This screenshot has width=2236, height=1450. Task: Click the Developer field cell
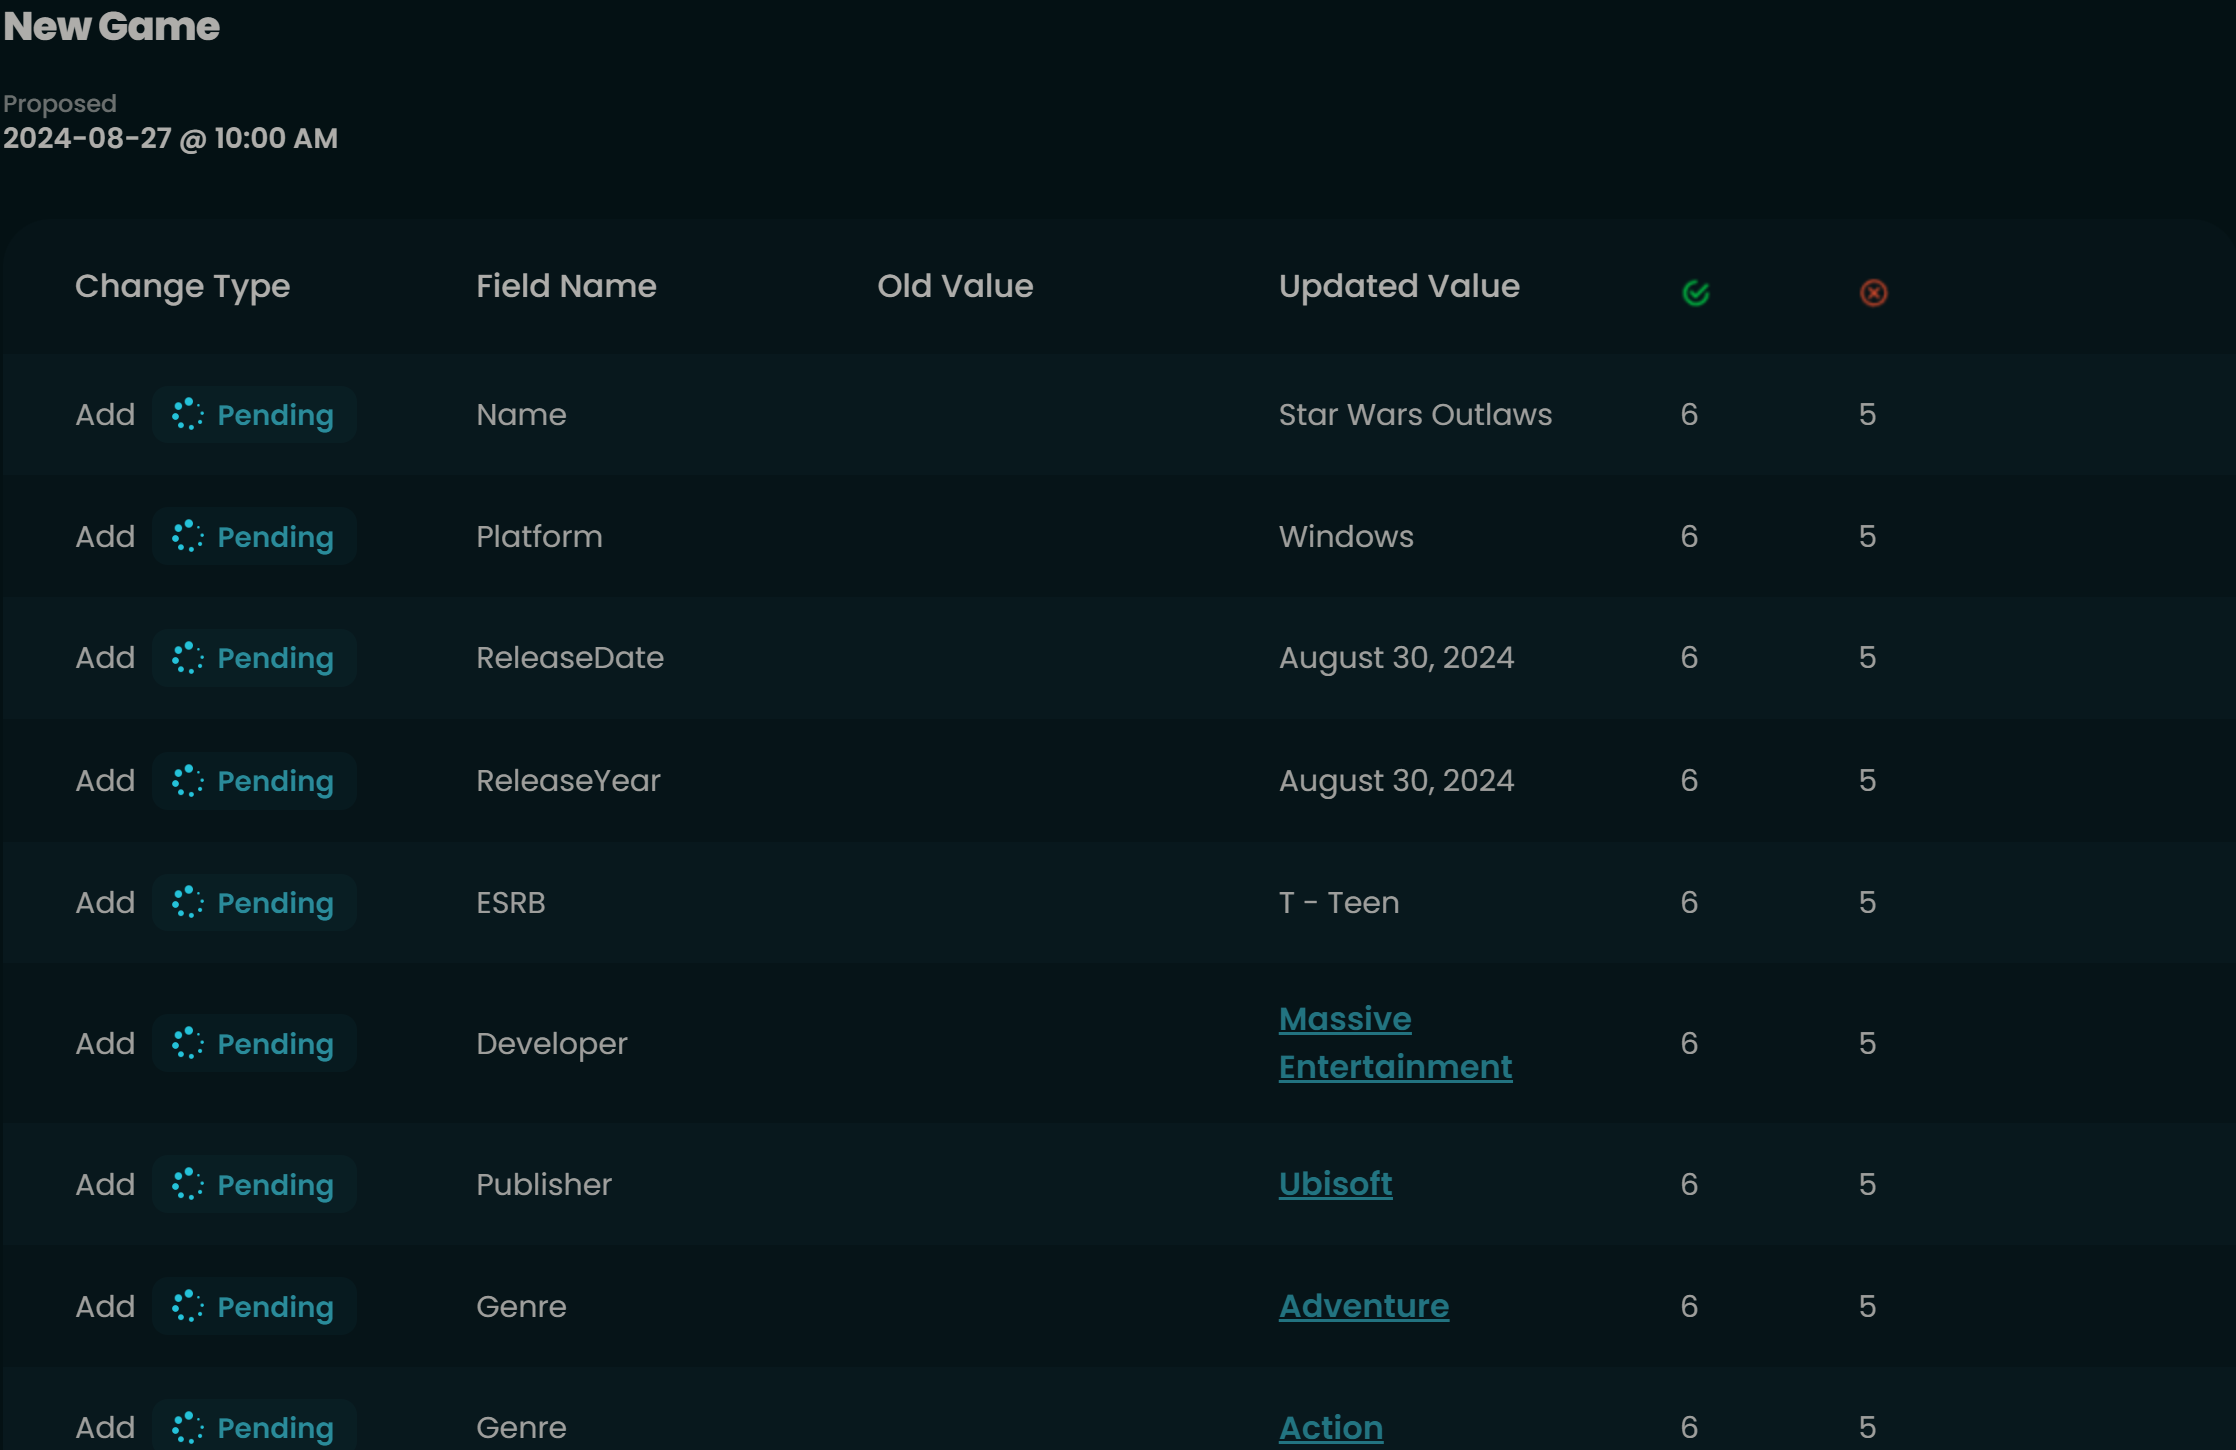(x=552, y=1043)
